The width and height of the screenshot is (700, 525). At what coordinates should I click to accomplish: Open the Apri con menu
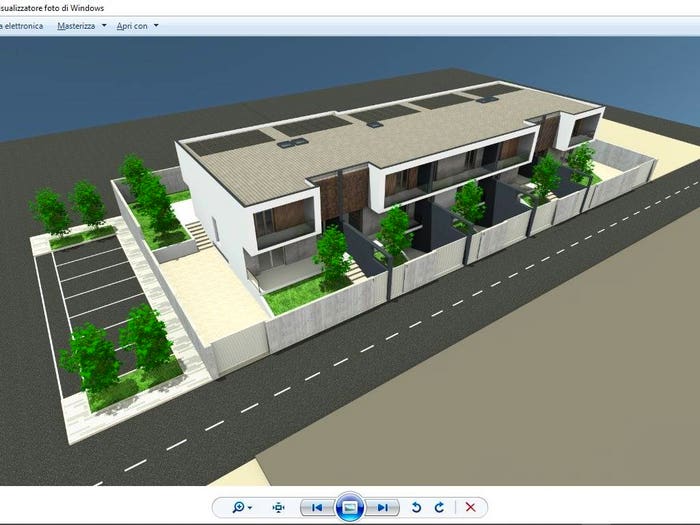(132, 26)
